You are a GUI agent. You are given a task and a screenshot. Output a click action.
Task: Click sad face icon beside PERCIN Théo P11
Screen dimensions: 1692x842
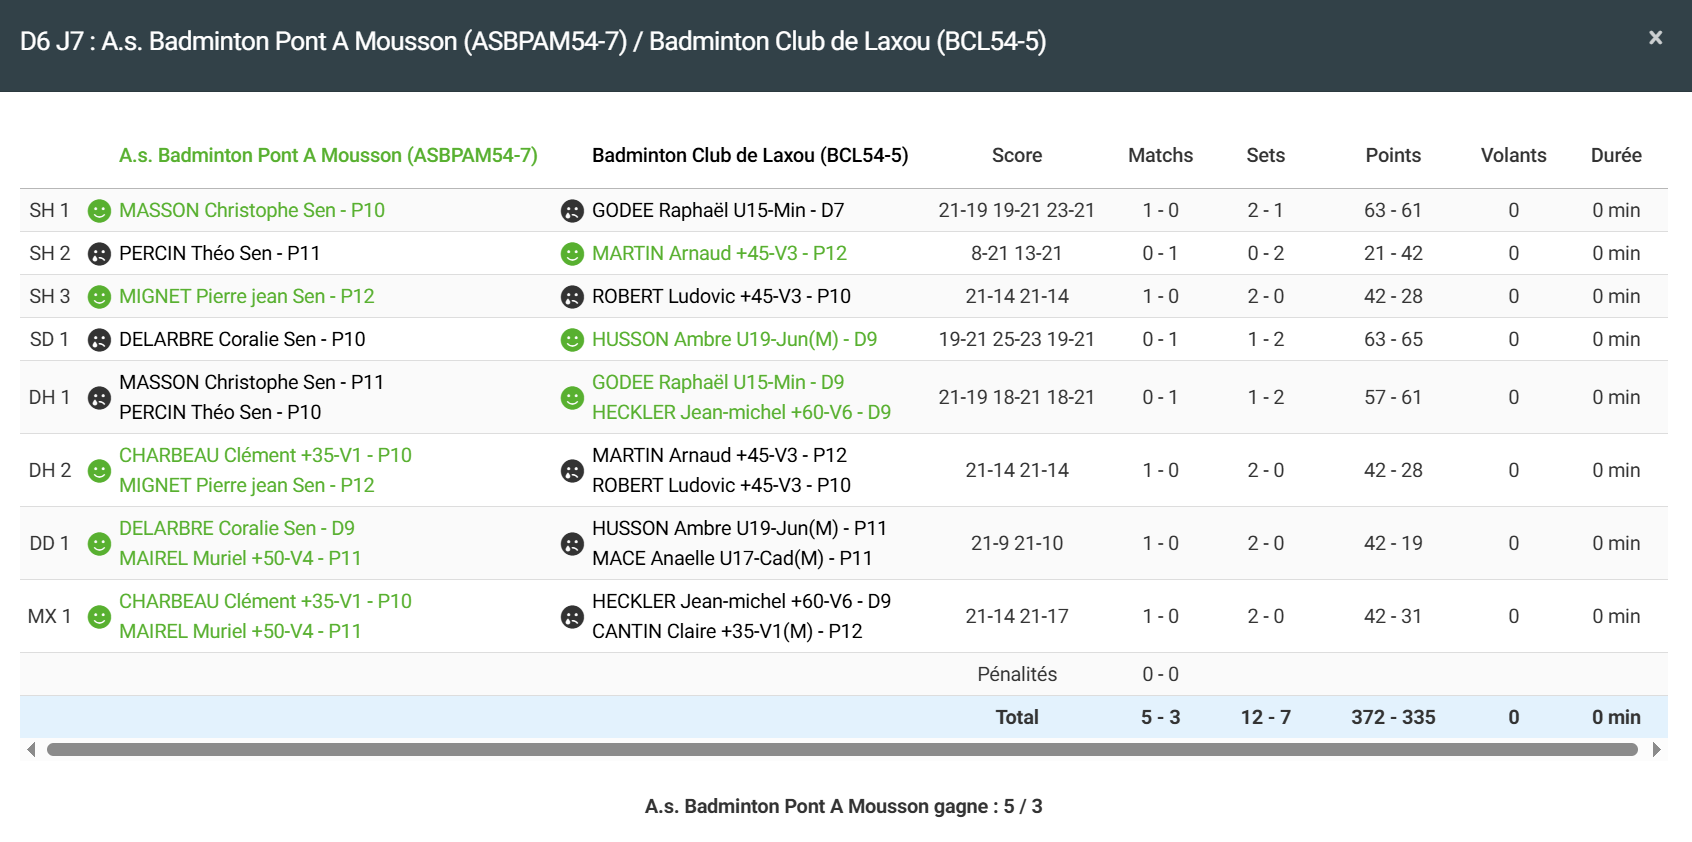pos(99,254)
